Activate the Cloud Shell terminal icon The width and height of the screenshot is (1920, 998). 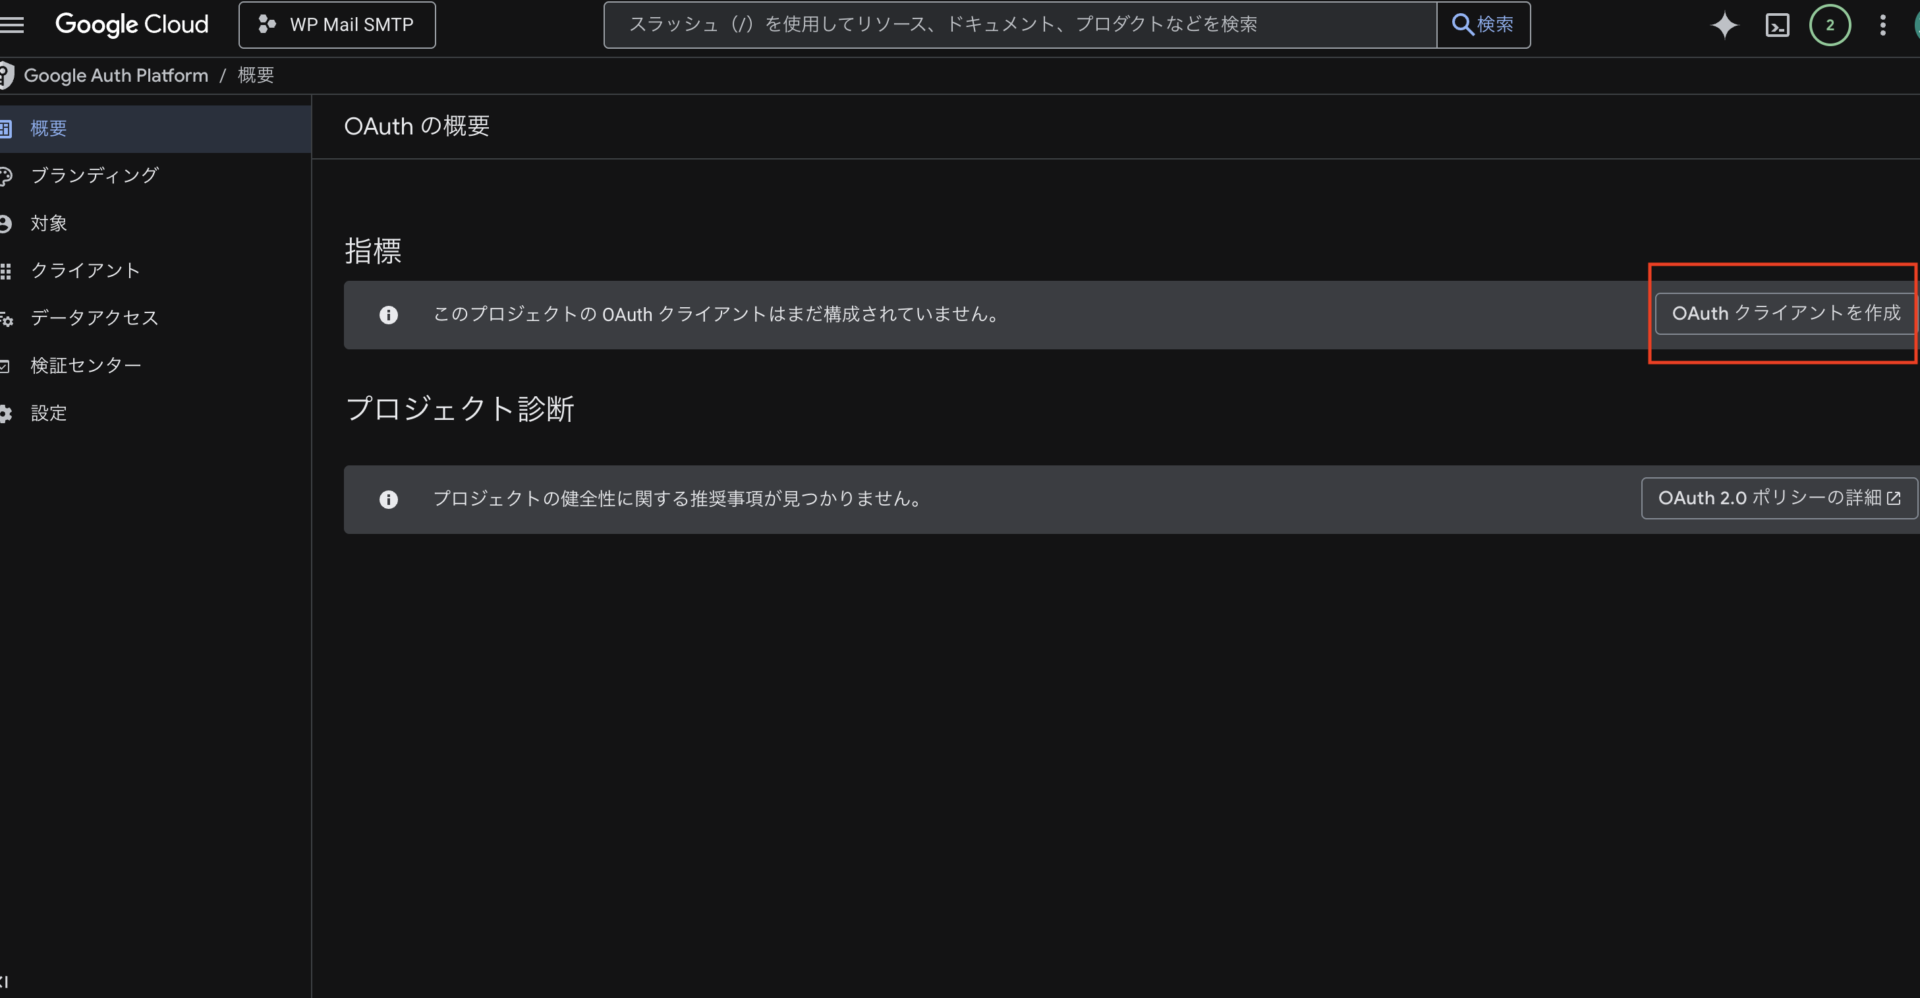point(1777,25)
